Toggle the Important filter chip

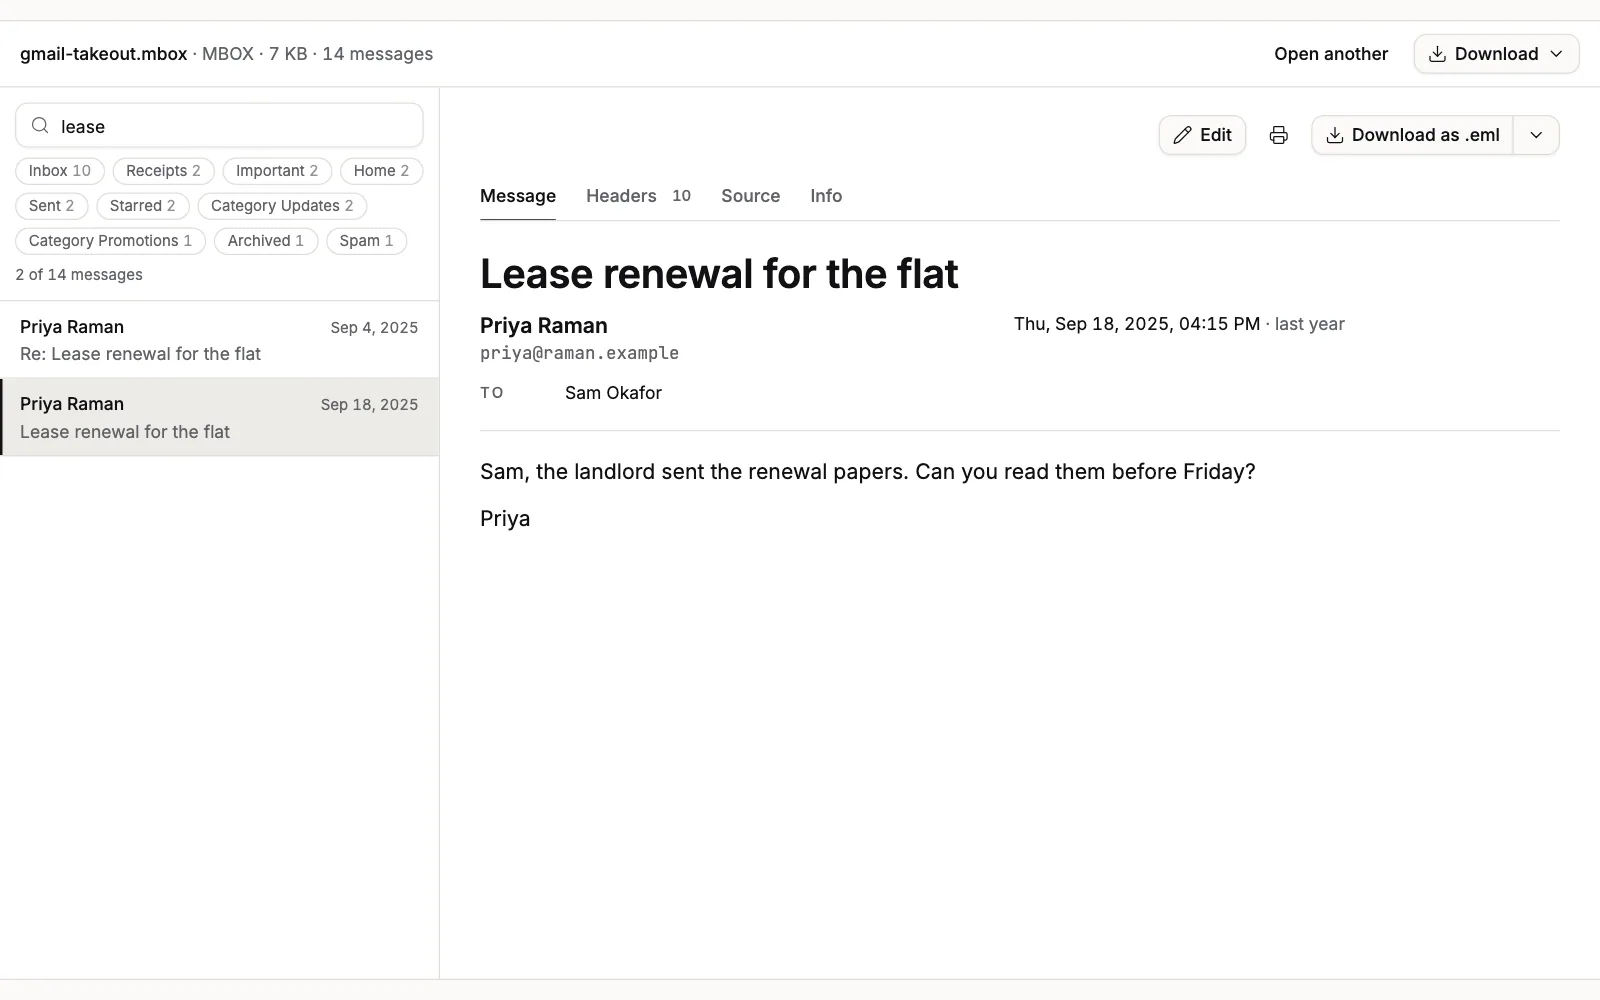point(277,171)
